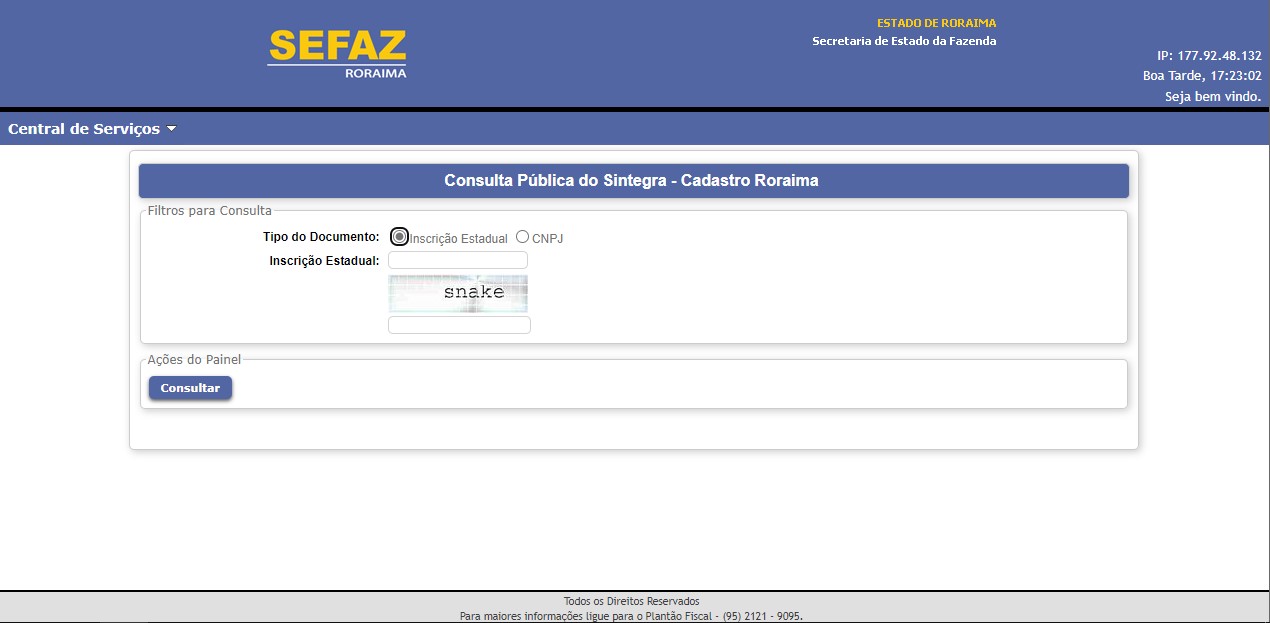
Task: Click the 'ESTADO DE RORAIMA' header text
Action: [936, 23]
